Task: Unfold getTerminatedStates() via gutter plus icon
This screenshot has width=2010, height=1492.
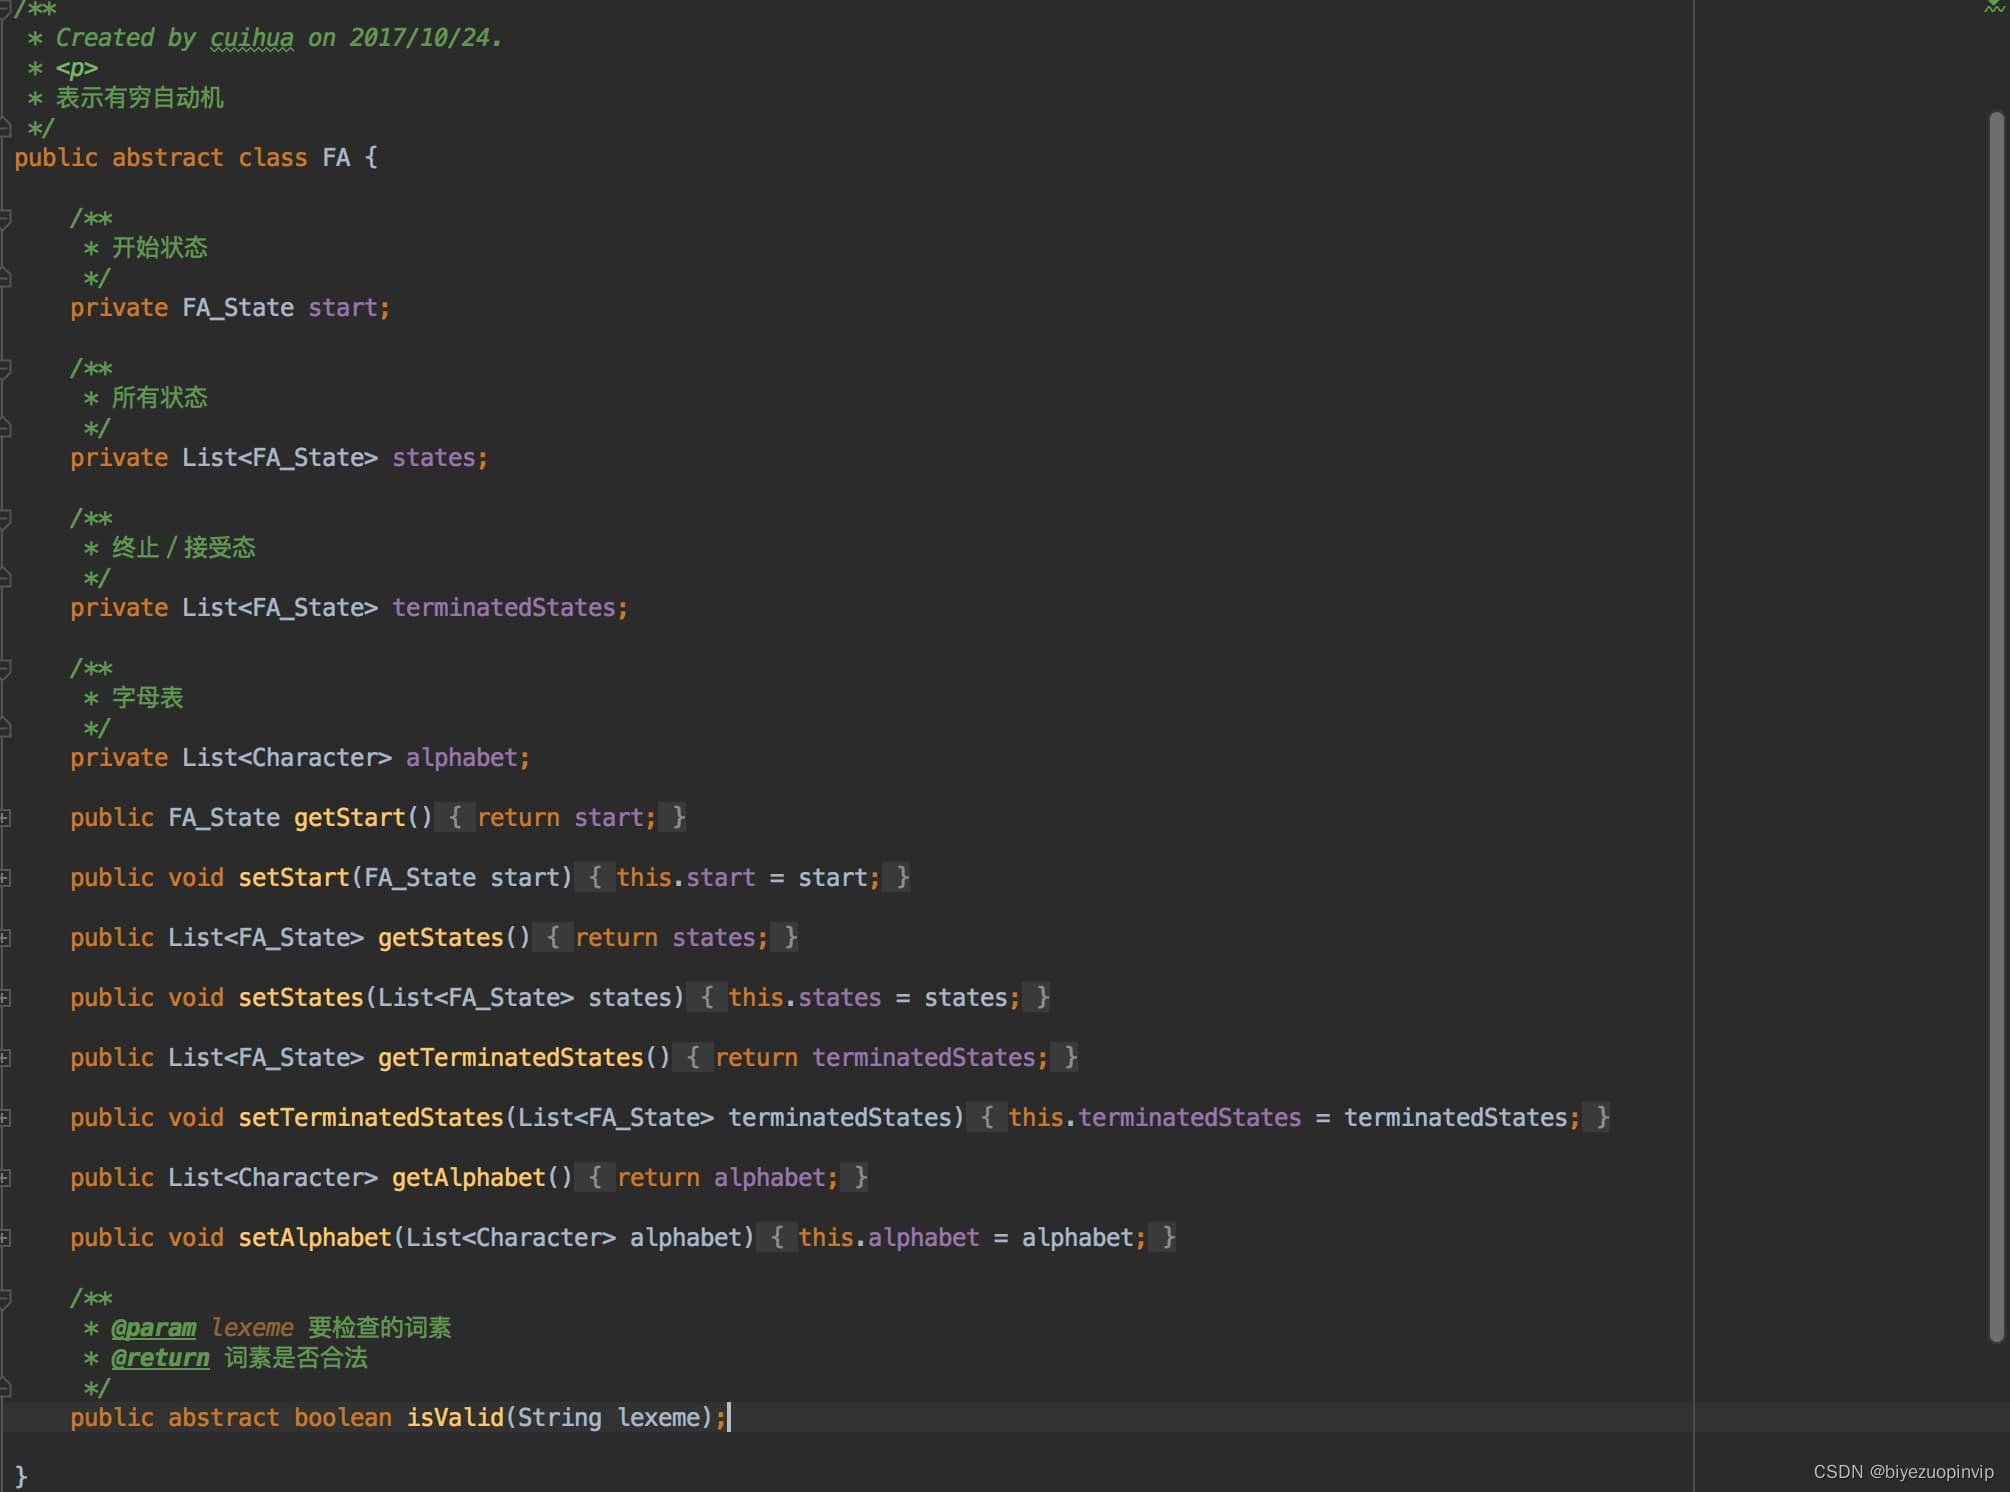Action: click(x=5, y=1058)
